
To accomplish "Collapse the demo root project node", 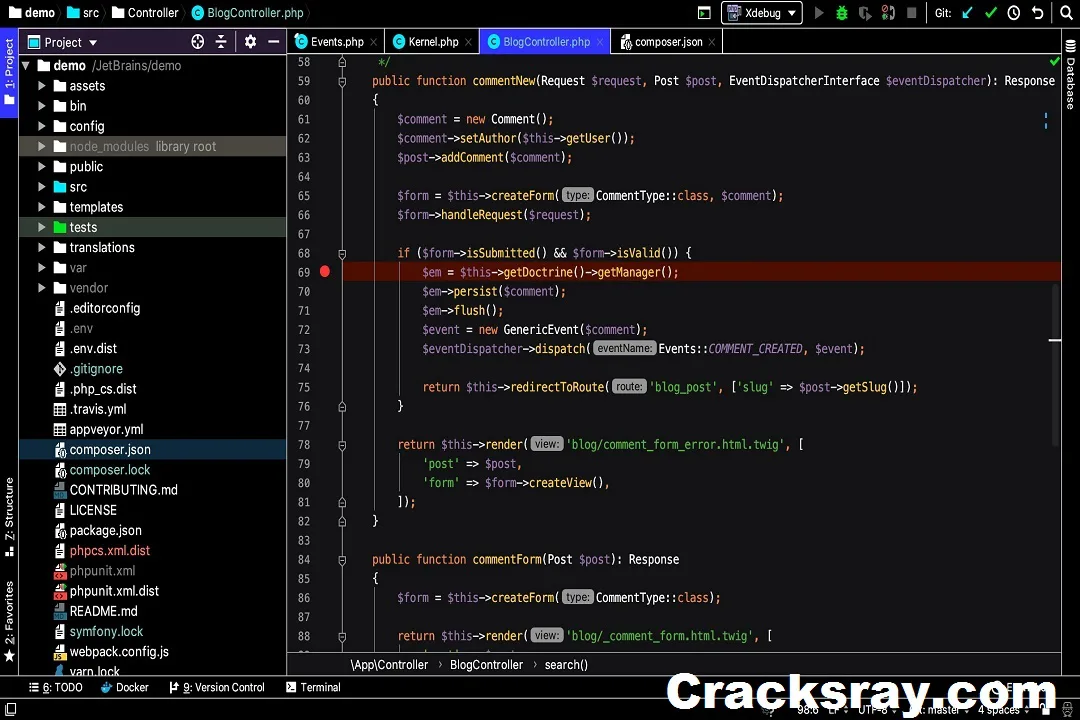I will tap(26, 65).
